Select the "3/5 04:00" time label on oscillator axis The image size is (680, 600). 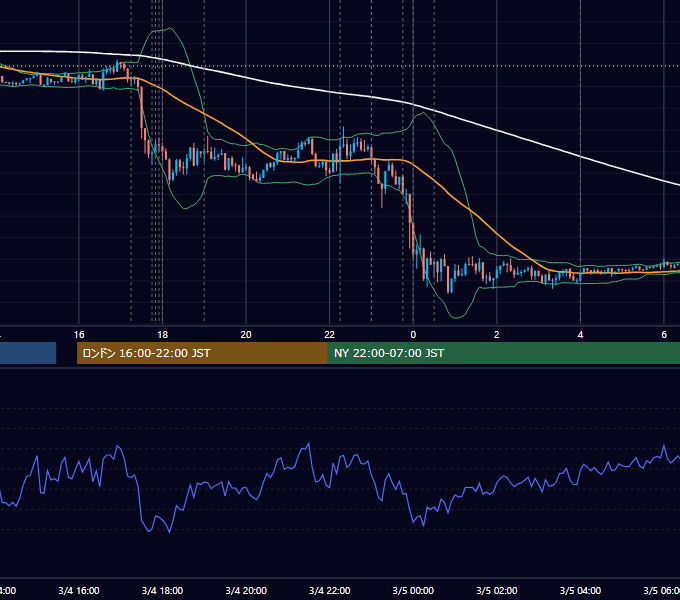point(580,590)
